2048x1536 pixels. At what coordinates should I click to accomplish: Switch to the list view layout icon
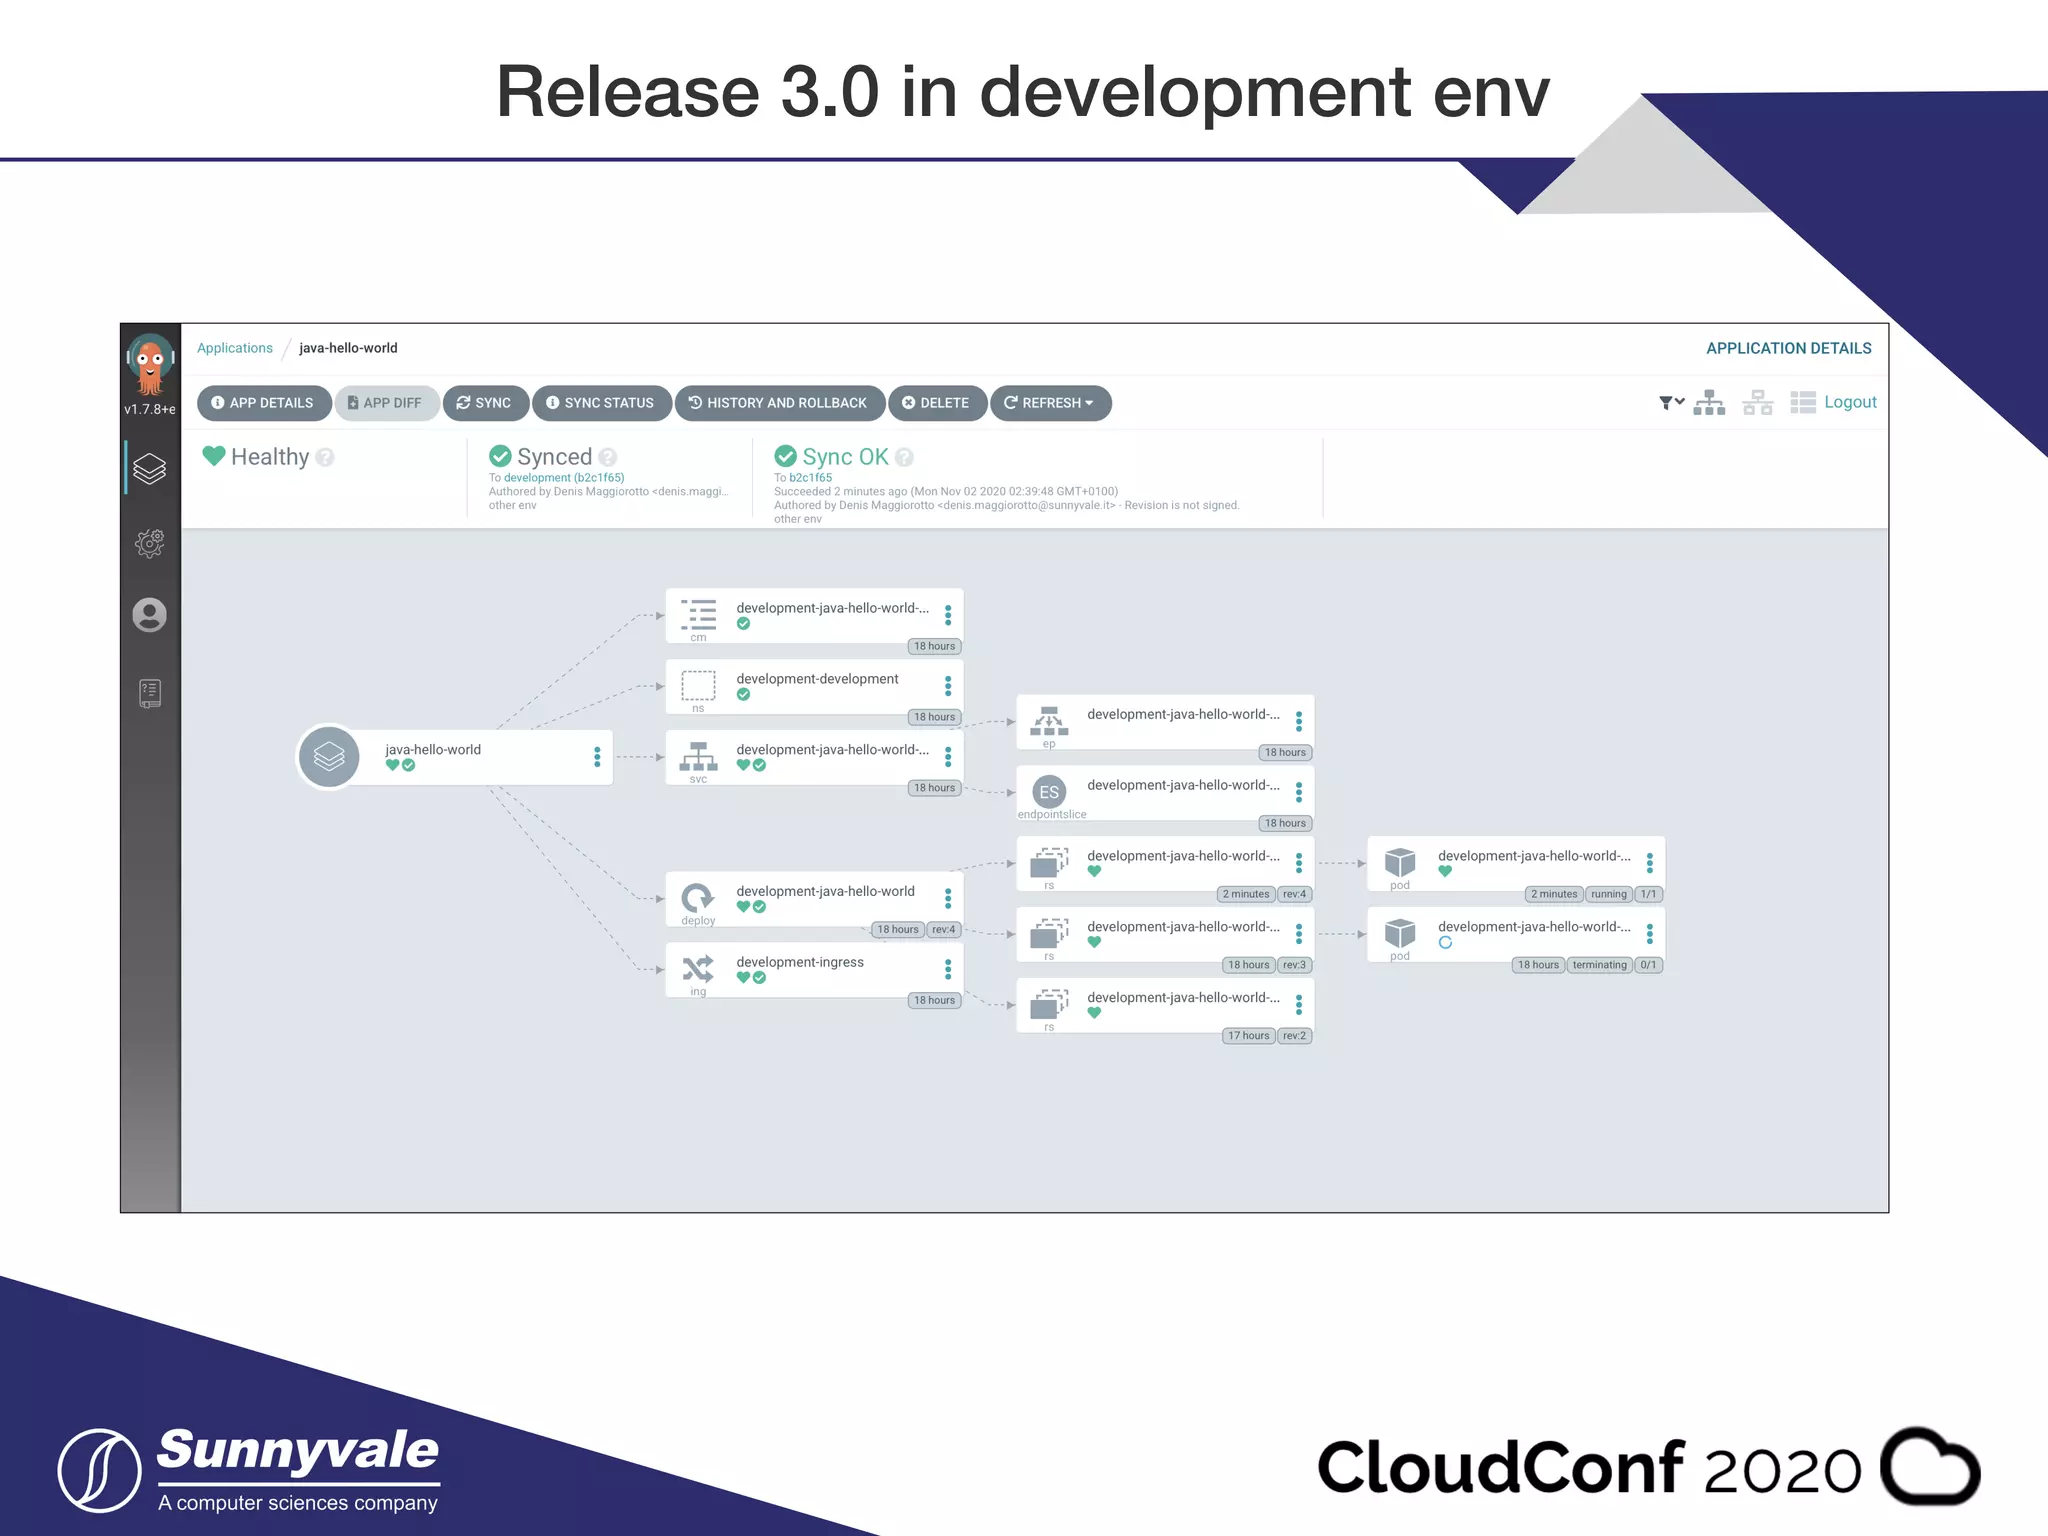(x=1803, y=403)
